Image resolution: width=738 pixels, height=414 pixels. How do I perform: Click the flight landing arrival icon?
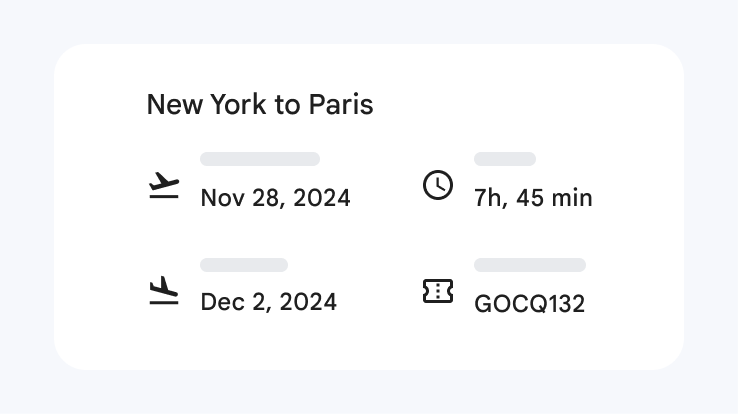coord(163,291)
